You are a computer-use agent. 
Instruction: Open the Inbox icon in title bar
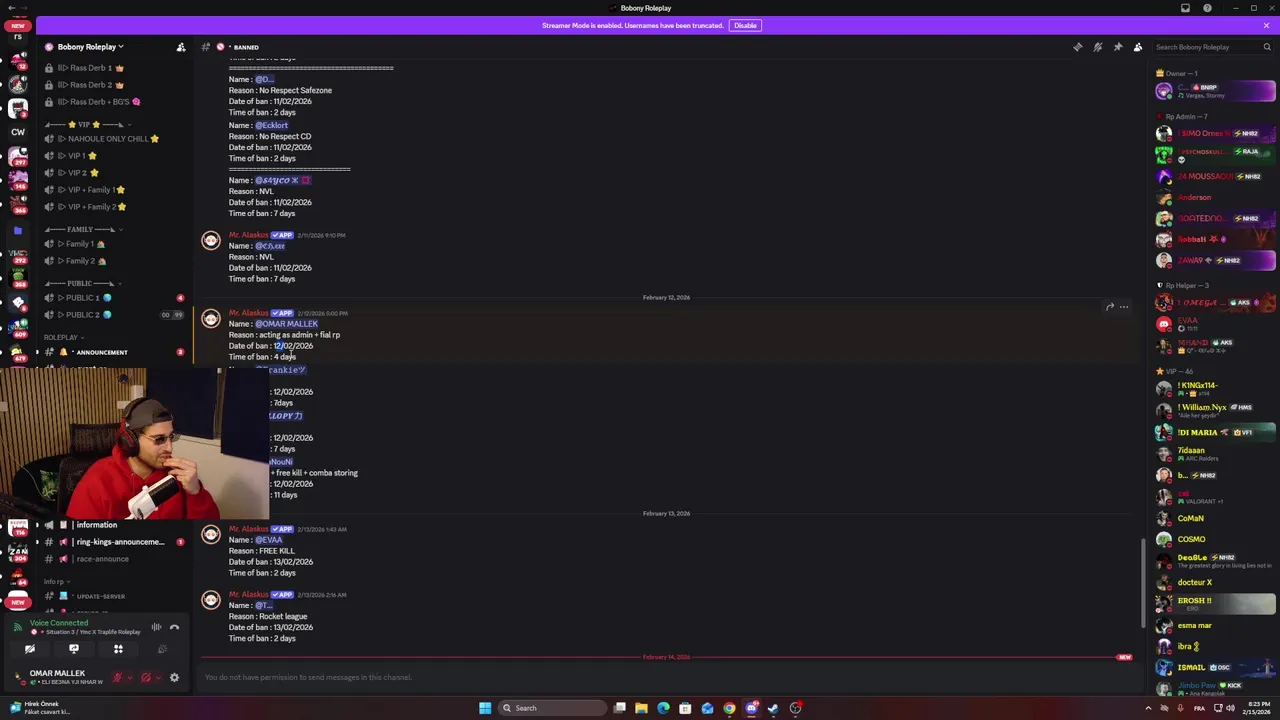point(1185,8)
